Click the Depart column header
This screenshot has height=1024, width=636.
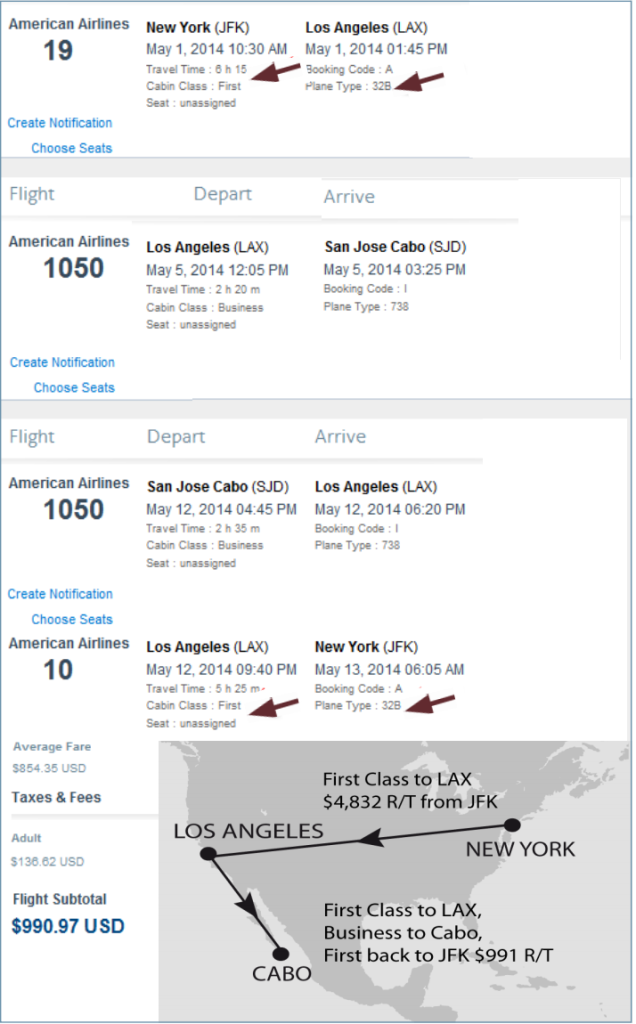pos(222,195)
